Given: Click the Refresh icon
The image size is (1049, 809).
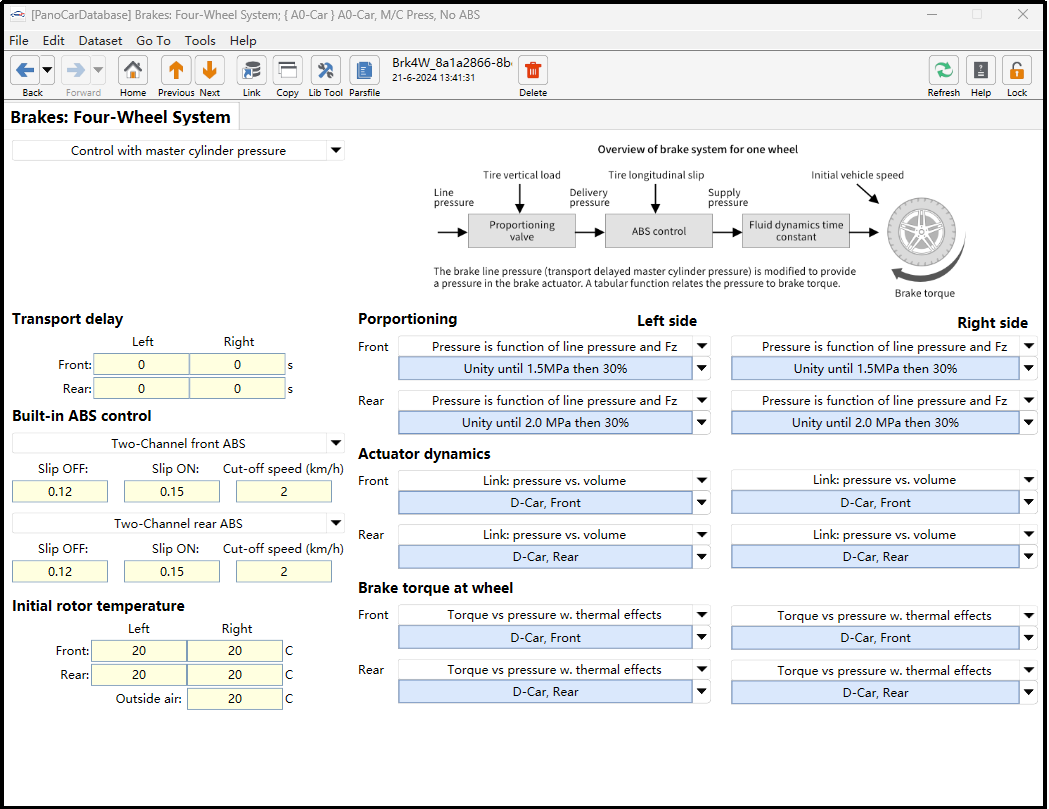Looking at the screenshot, I should [943, 70].
